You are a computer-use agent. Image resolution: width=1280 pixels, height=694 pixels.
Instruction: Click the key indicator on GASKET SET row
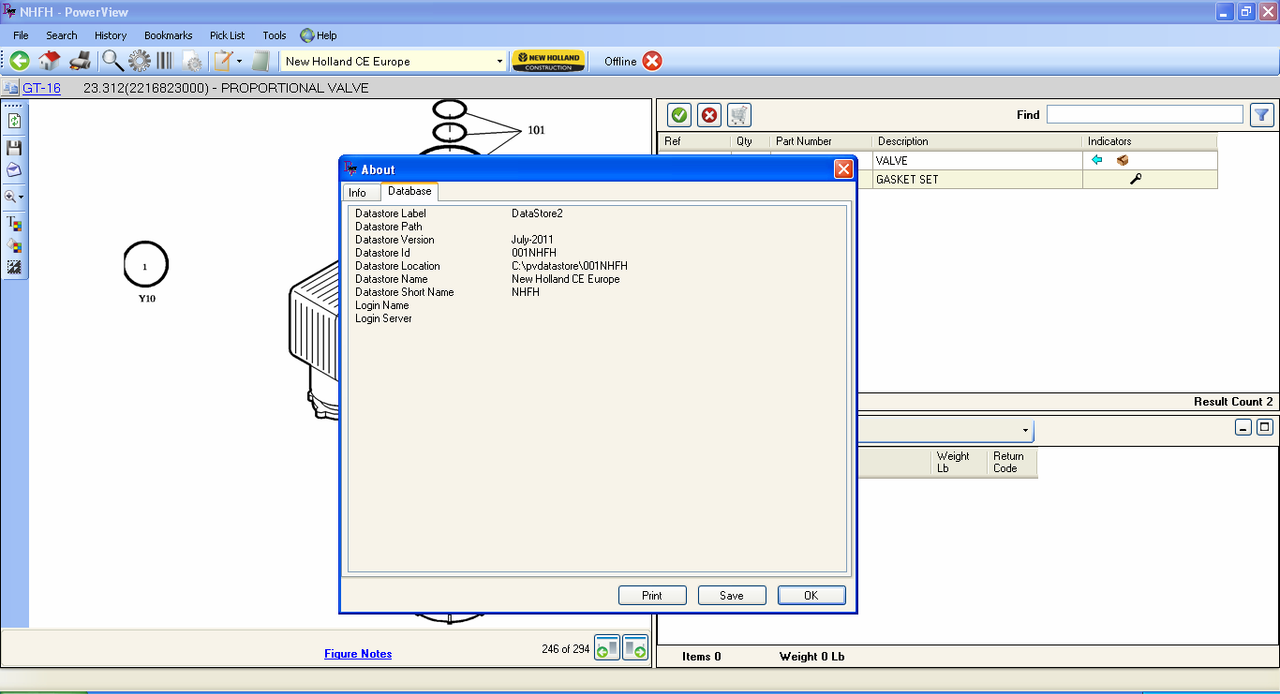point(1135,179)
